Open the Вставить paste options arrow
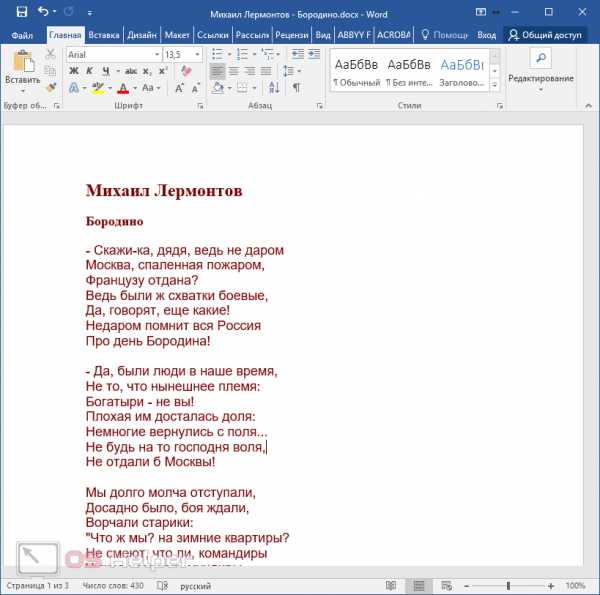The image size is (600, 595). pos(23,91)
